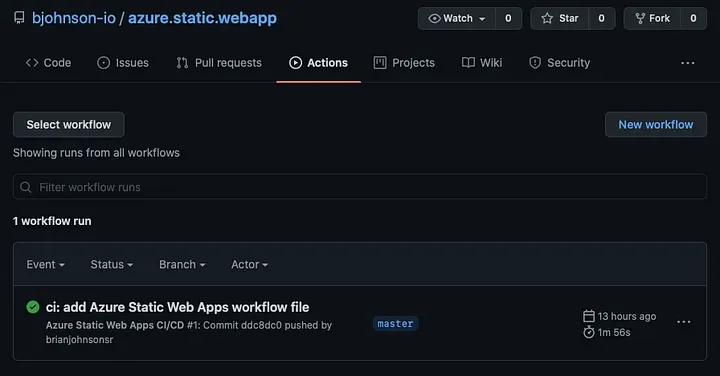Click the search magnifier icon
The width and height of the screenshot is (720, 376).
26,187
